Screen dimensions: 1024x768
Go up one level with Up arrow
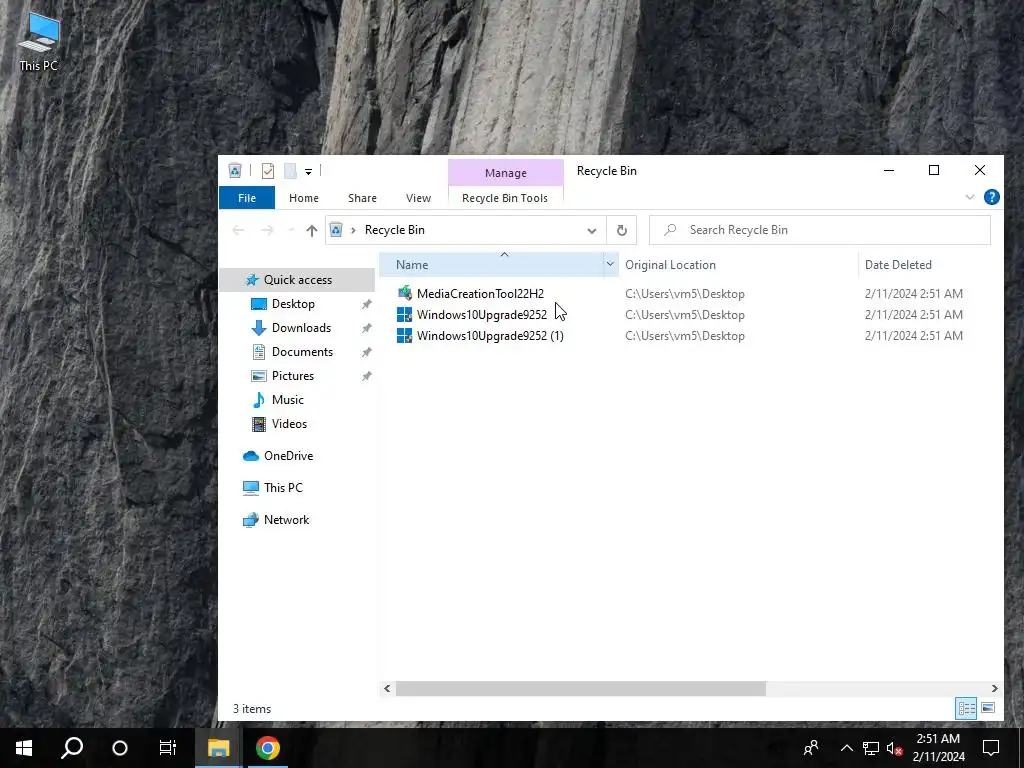click(312, 231)
